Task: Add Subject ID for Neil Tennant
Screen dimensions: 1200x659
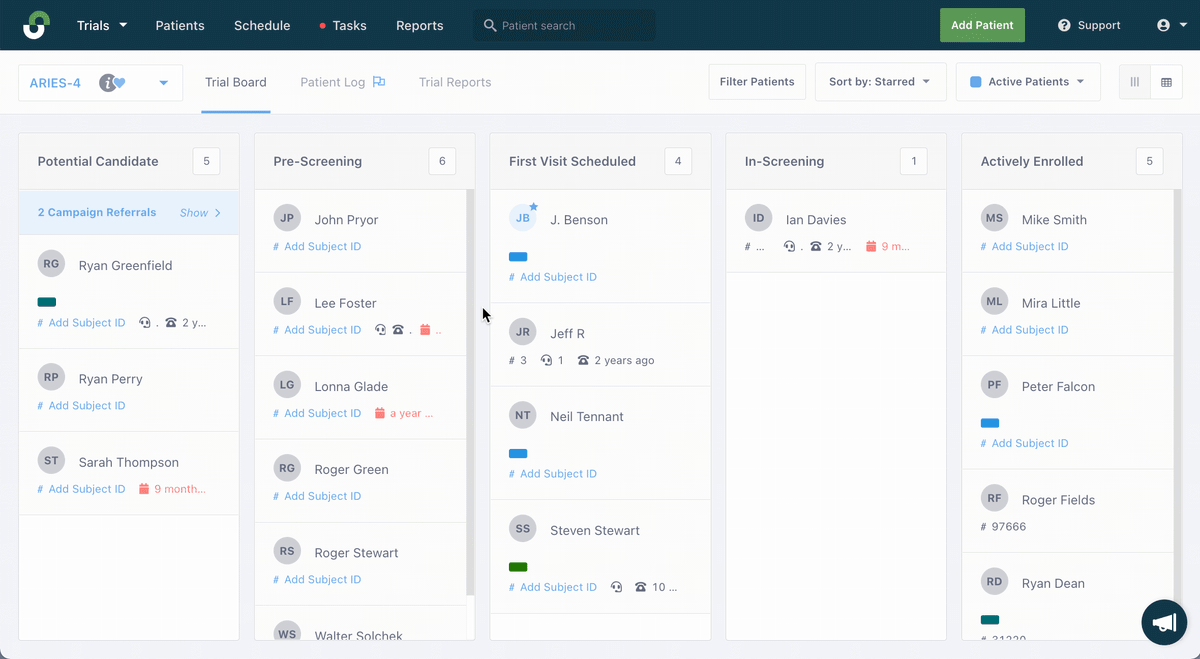Action: (x=553, y=474)
